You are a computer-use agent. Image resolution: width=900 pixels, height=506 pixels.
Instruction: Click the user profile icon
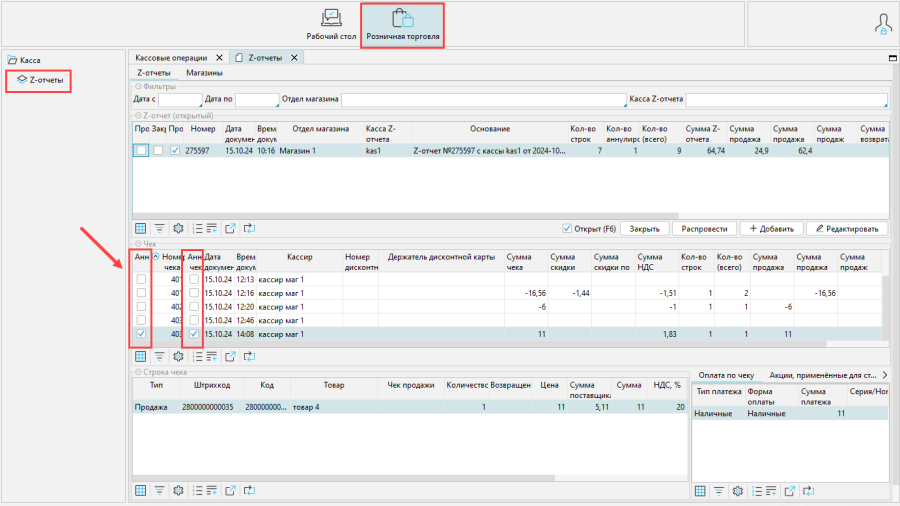882,24
